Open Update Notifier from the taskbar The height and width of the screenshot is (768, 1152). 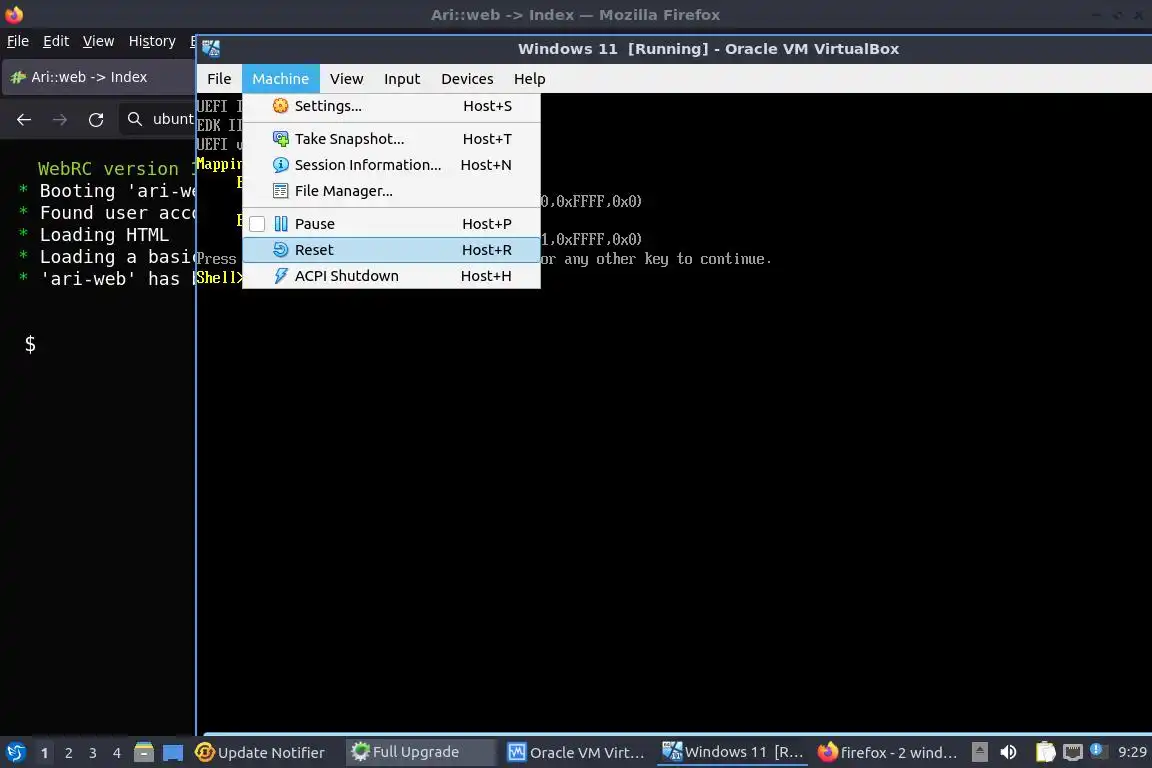tap(260, 753)
